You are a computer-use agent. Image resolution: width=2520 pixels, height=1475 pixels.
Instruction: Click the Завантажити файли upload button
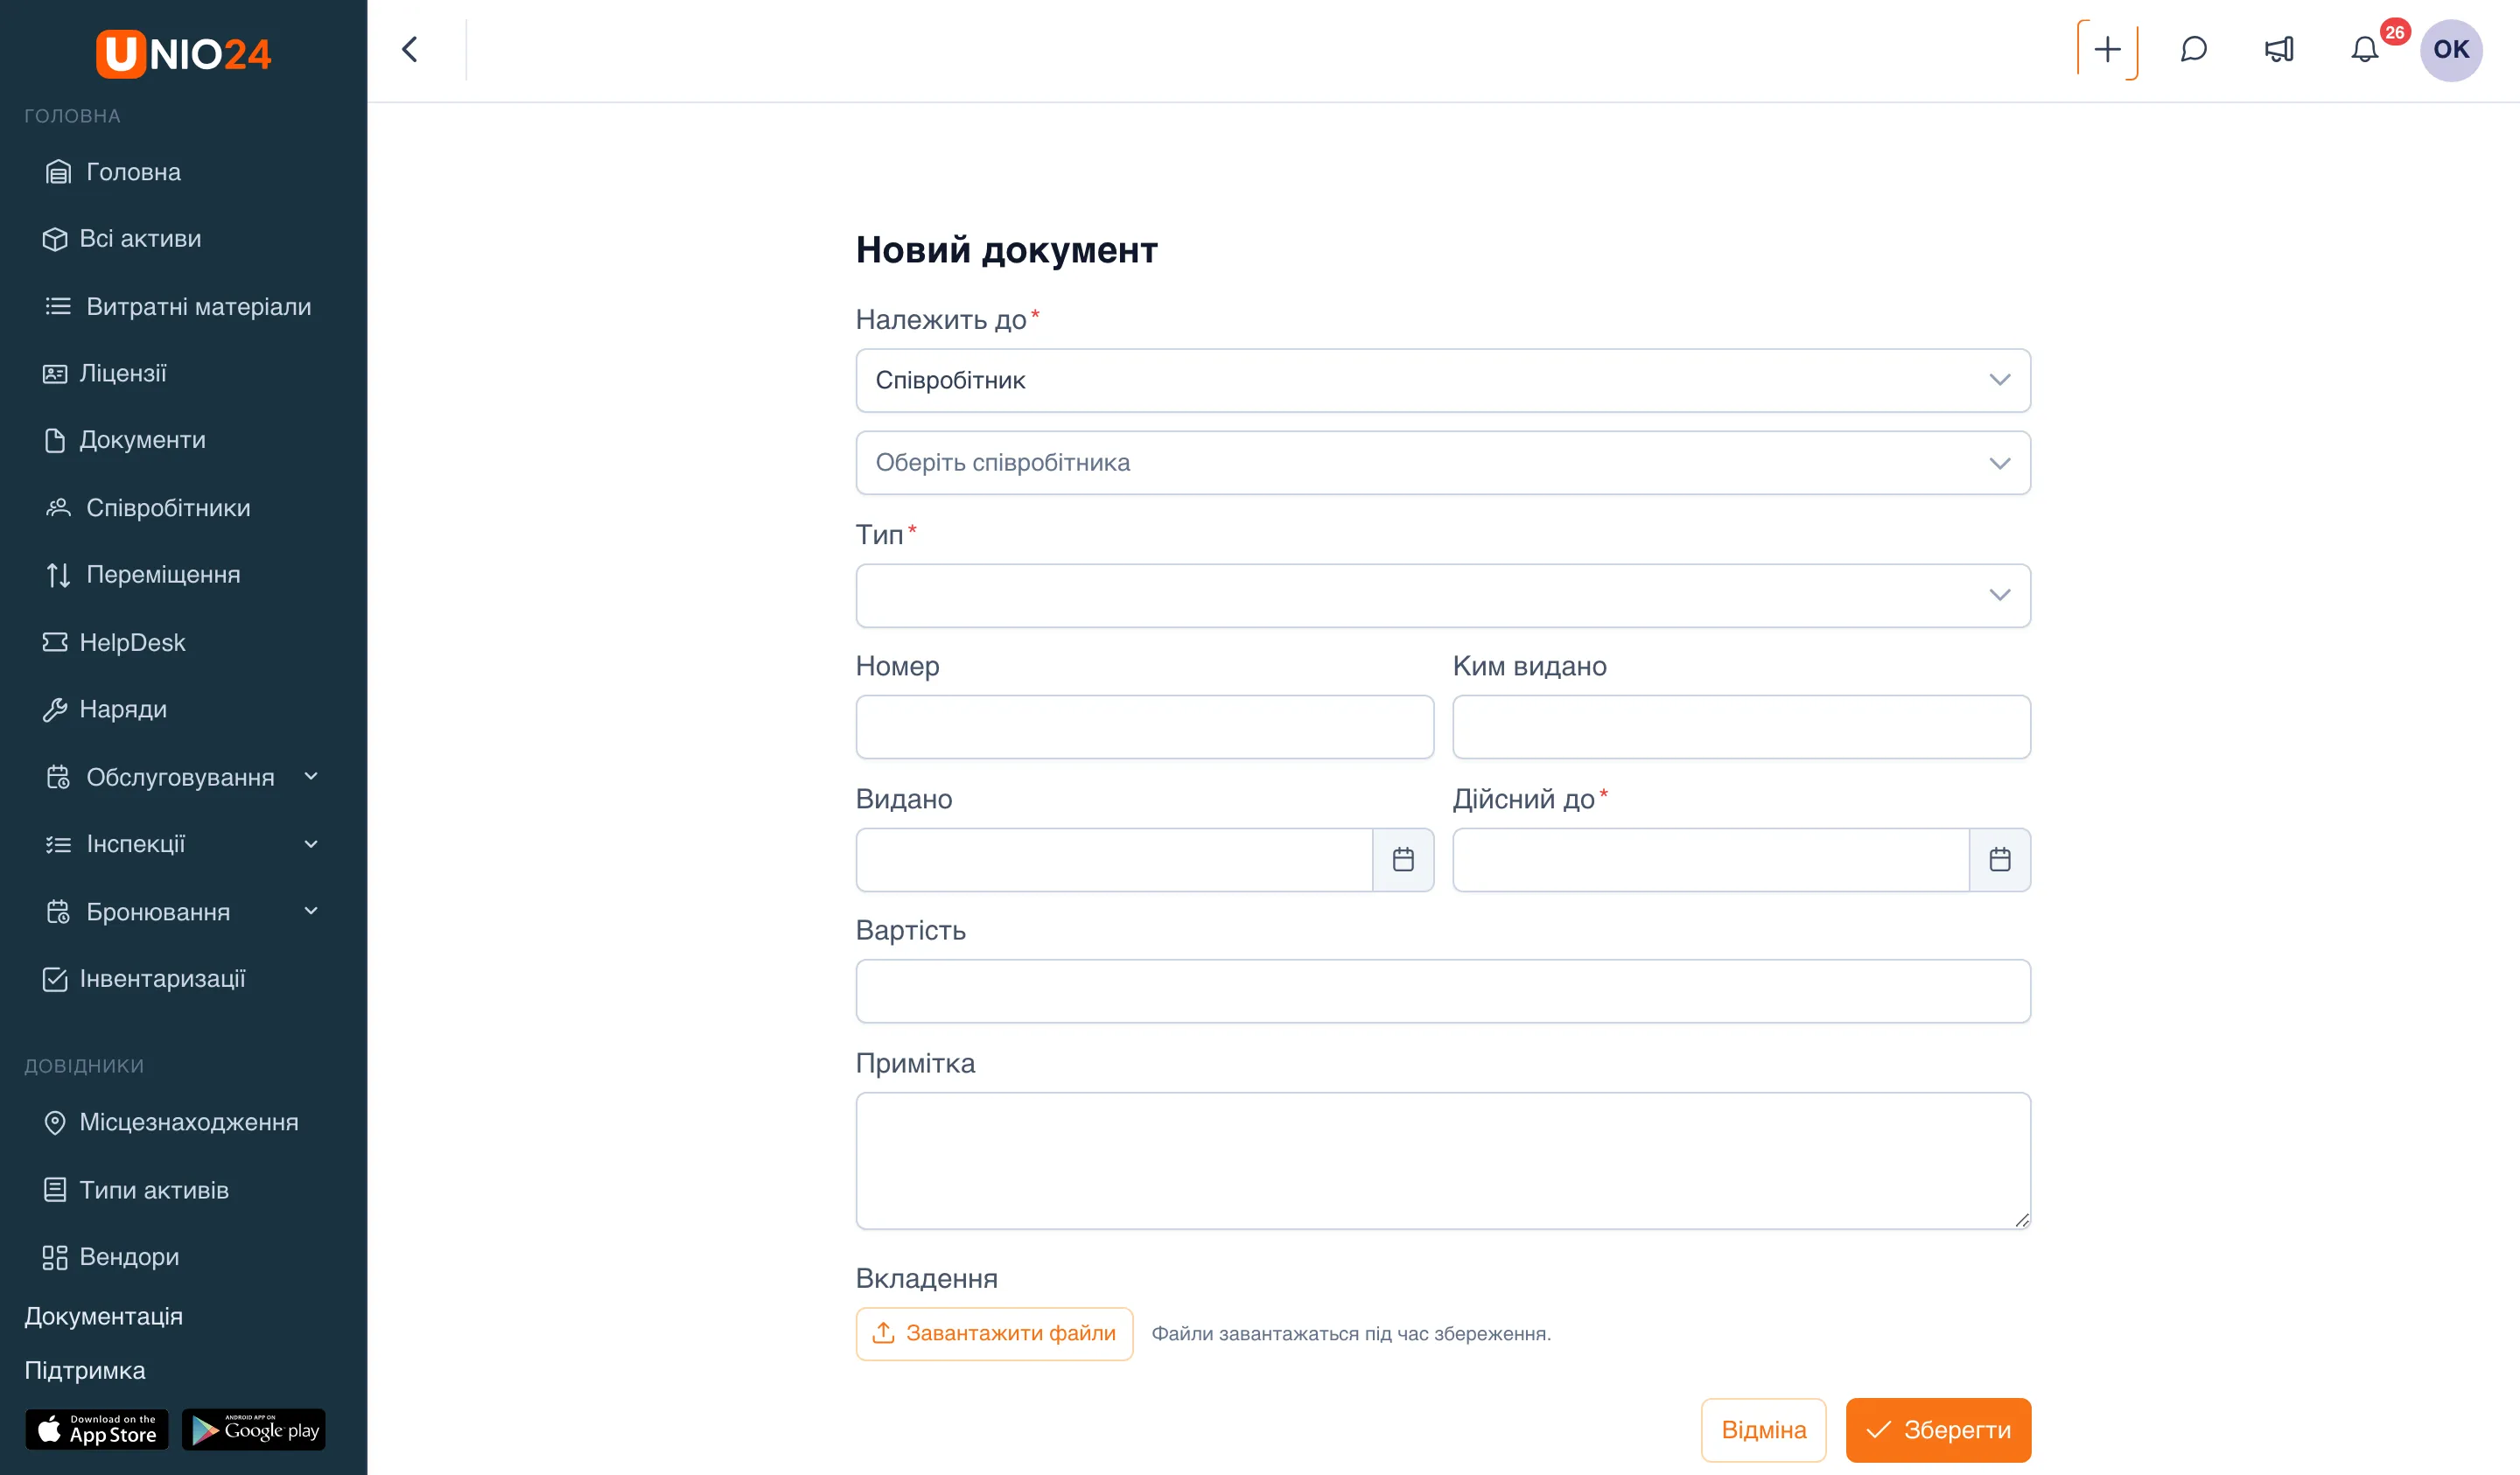(994, 1334)
